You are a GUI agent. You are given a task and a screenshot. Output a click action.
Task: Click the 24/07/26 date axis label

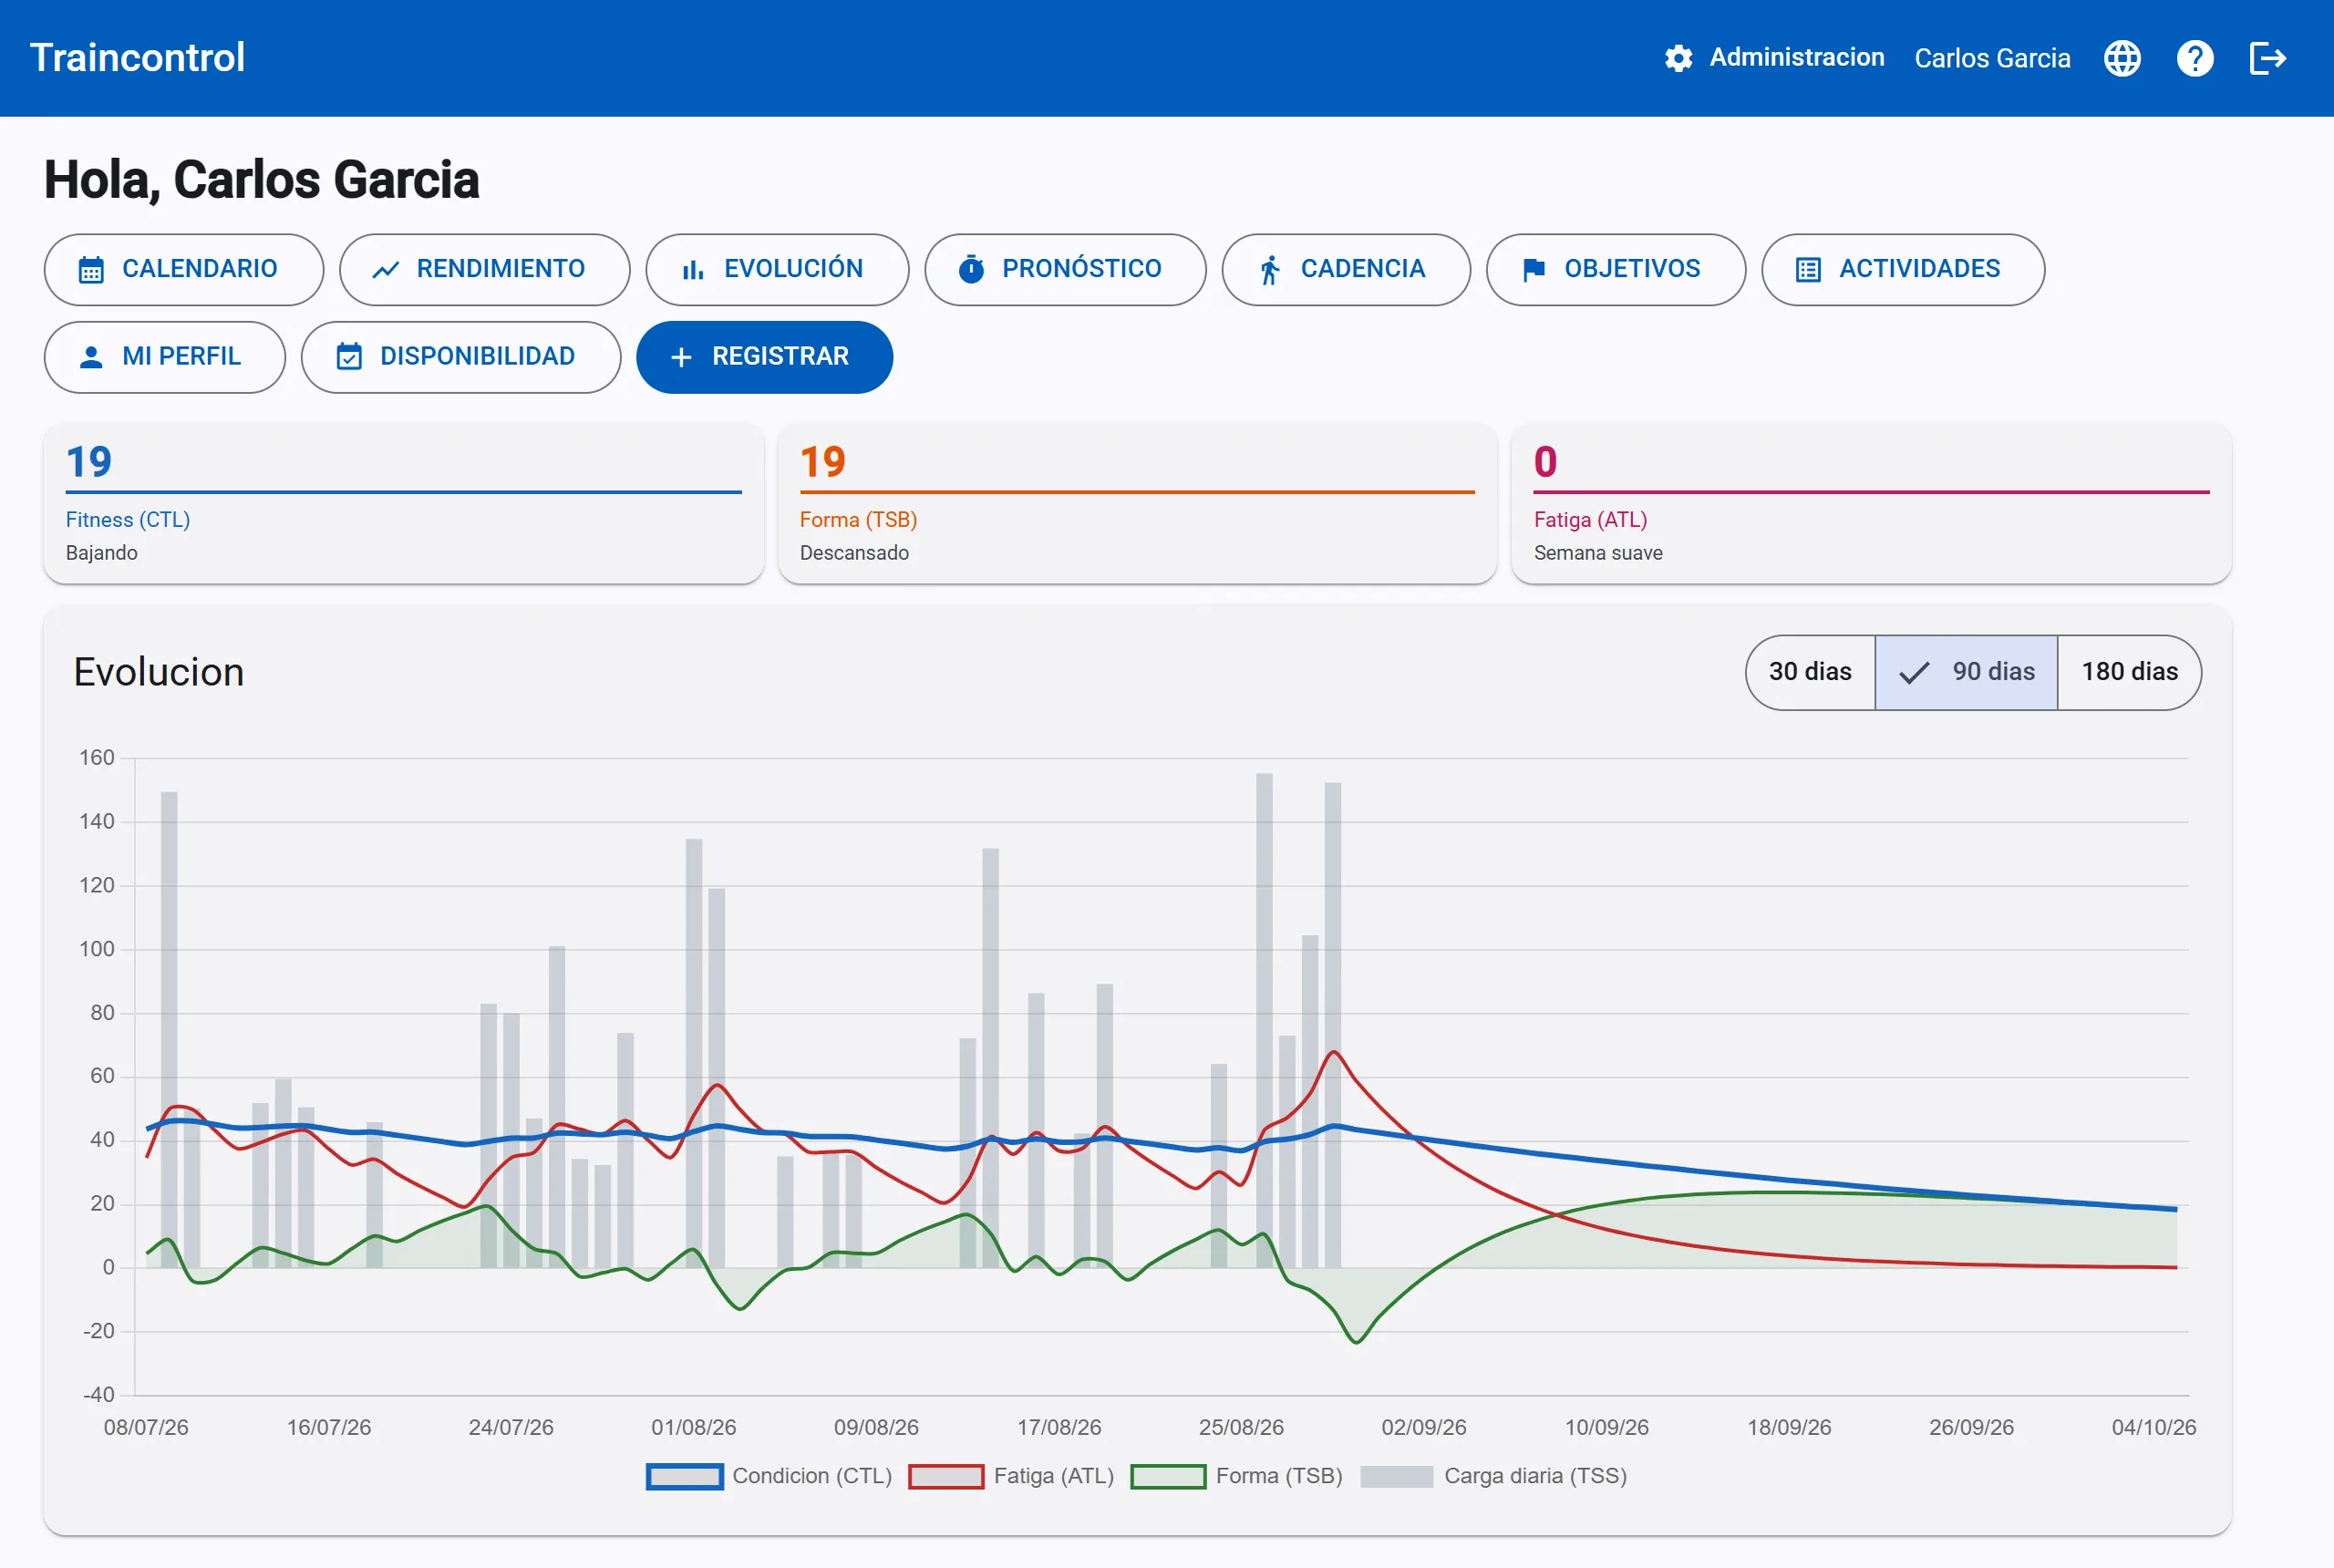(x=511, y=1427)
